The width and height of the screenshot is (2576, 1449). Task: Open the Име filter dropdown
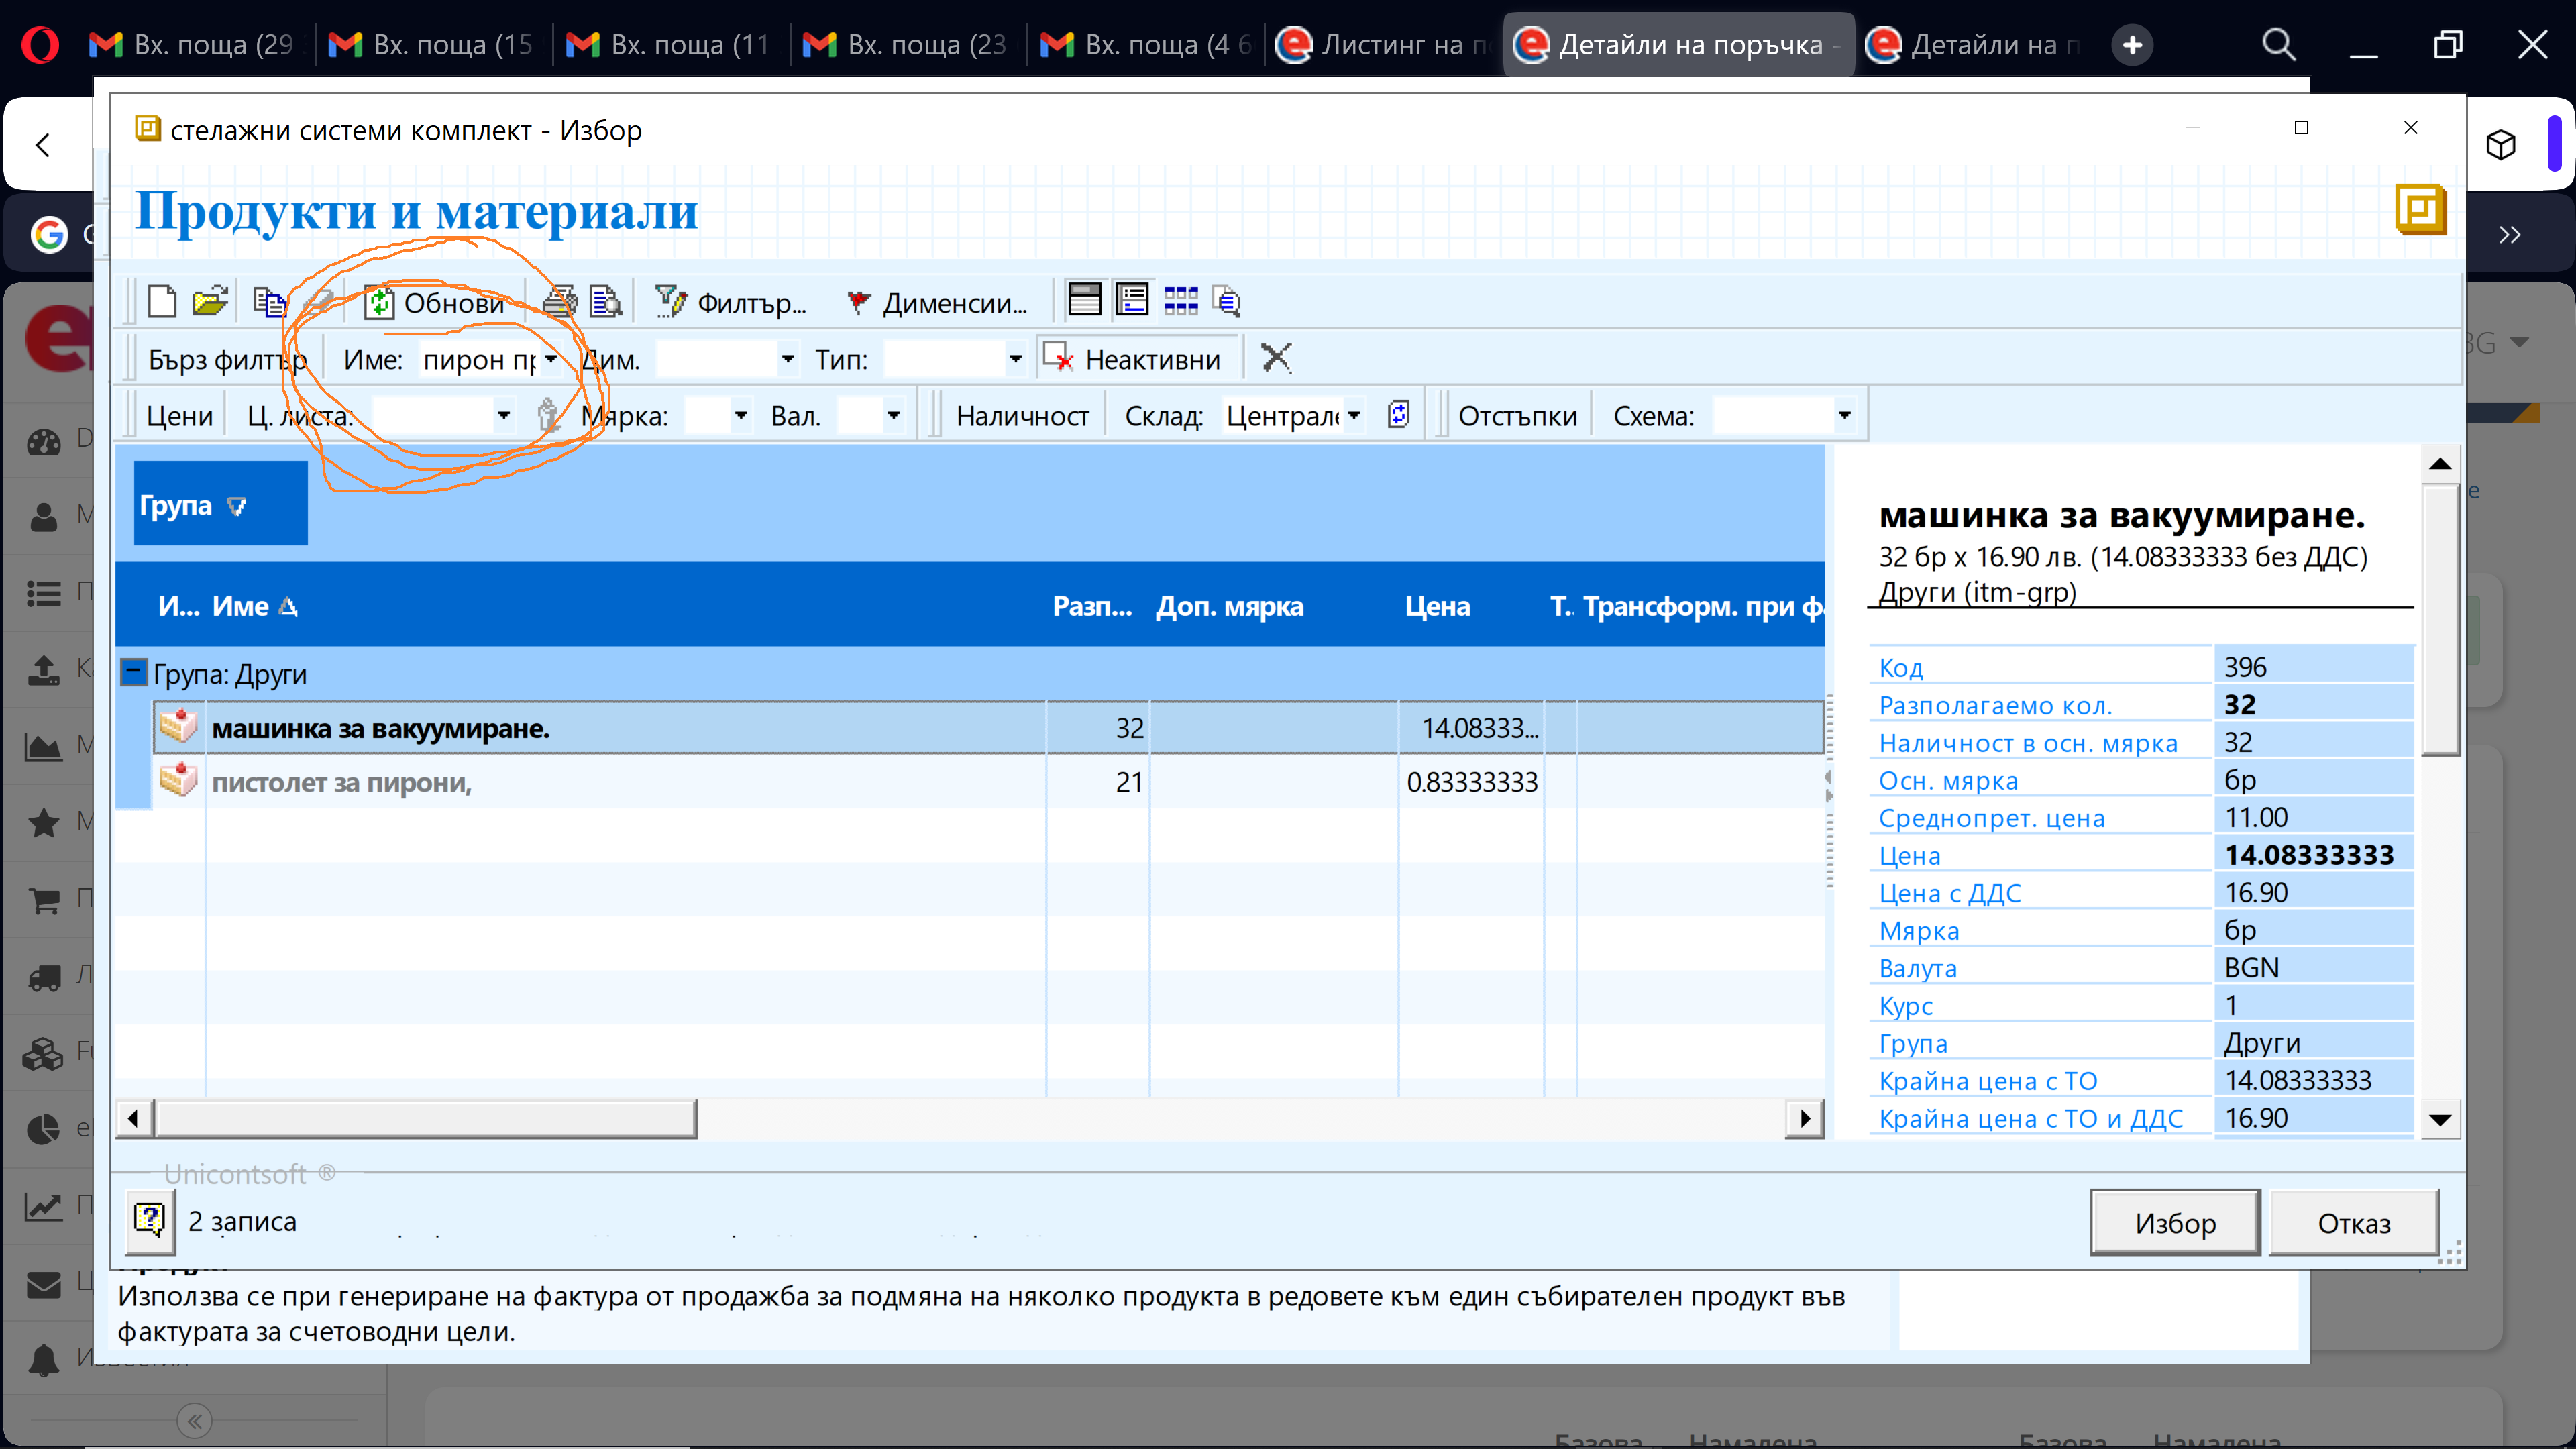[x=551, y=359]
